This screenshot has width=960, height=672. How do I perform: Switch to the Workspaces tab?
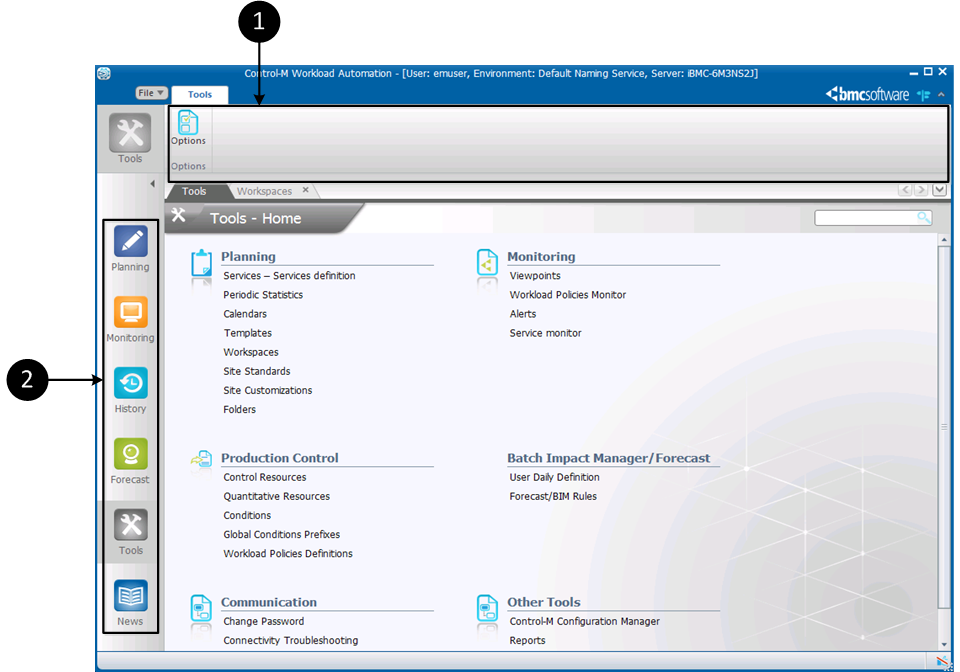264,191
